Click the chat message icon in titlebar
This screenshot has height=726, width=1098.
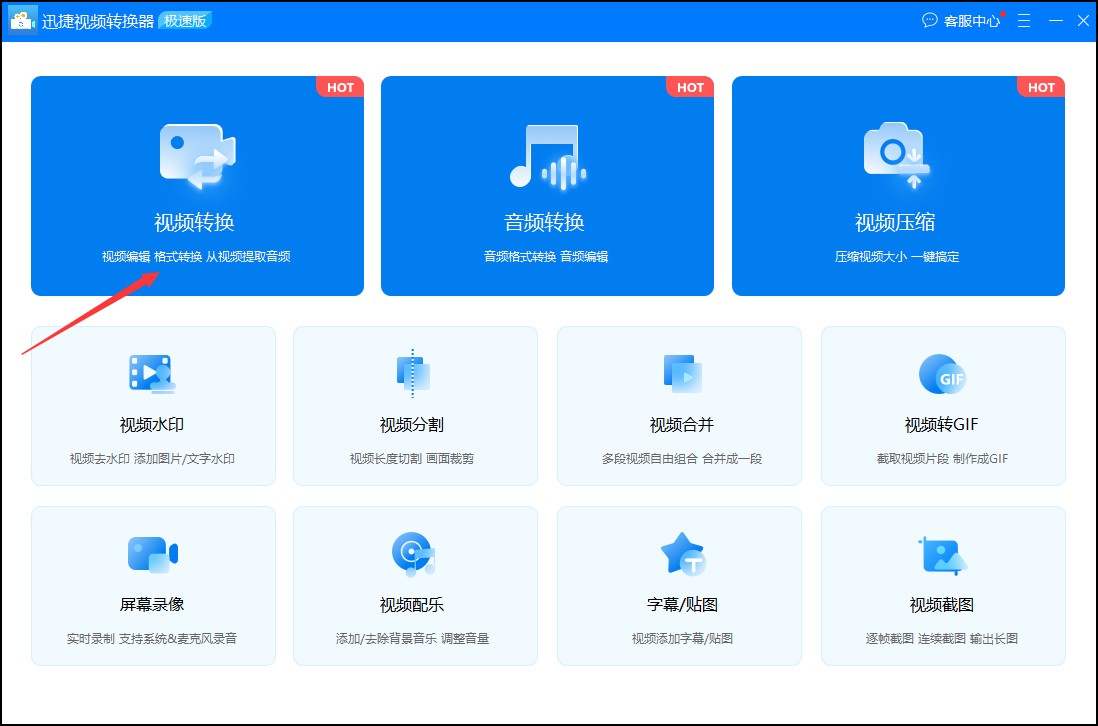[930, 20]
